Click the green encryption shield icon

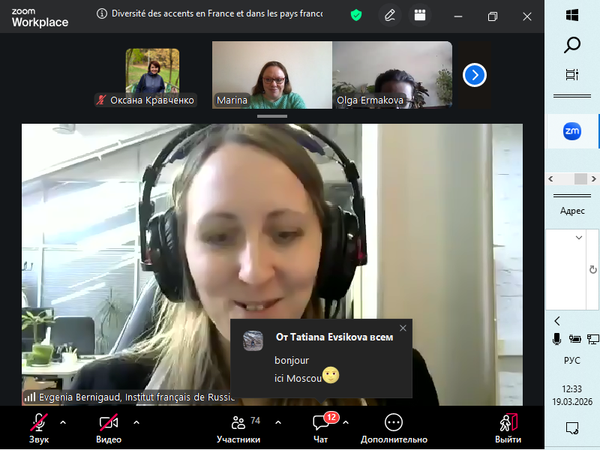pyautogui.click(x=356, y=15)
